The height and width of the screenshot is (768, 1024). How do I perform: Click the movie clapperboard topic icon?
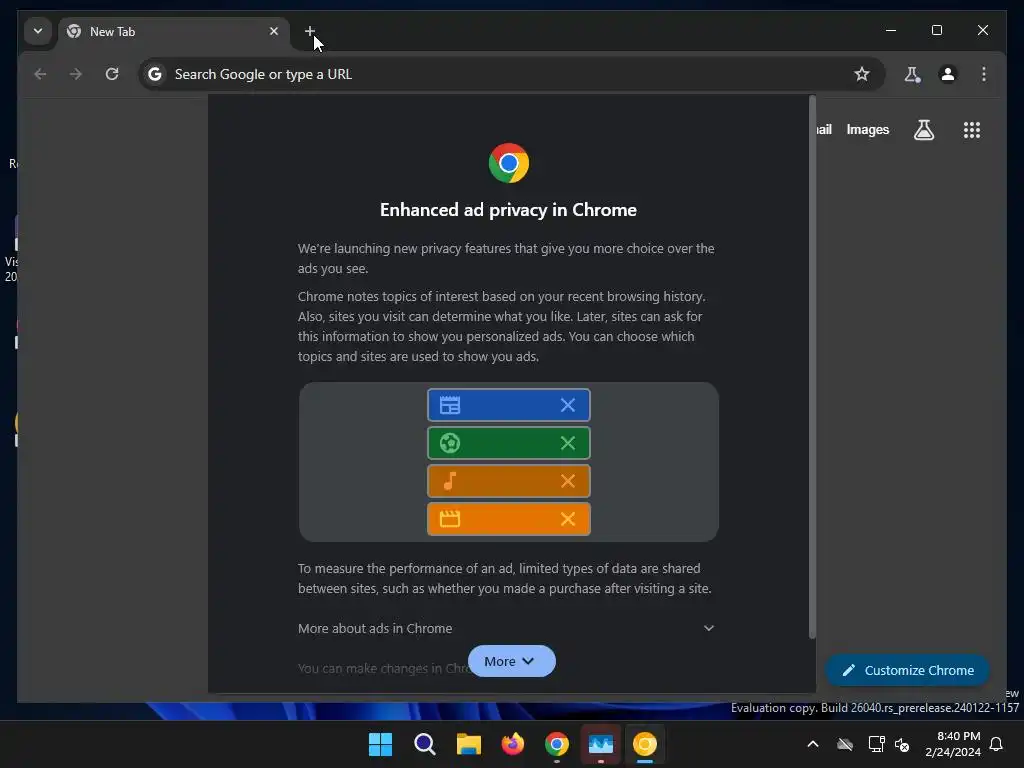(450, 519)
